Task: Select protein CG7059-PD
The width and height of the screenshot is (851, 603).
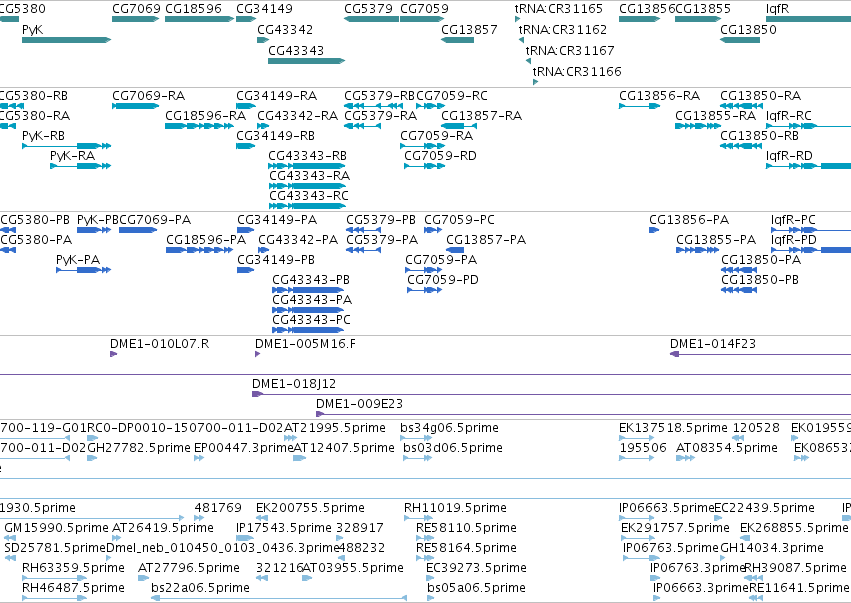Action: coord(424,290)
